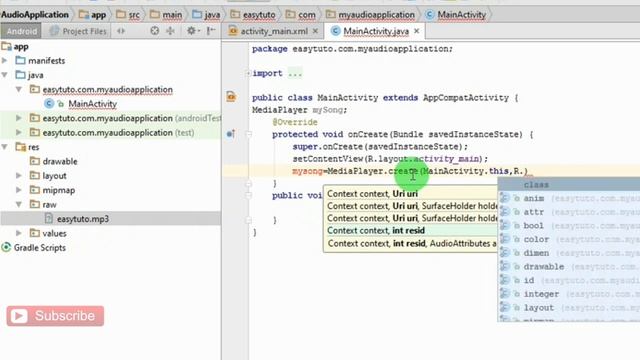This screenshot has height=360, width=640.
Task: Click the YouTube Subscribe button
Action: 55,316
